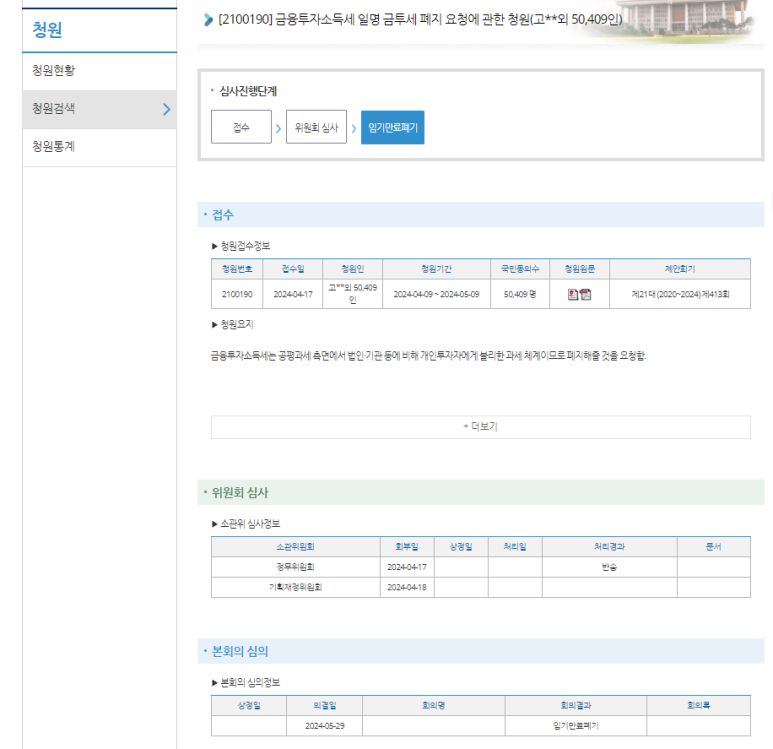Click the triangle bullet beside 소관위 심사정보
The height and width of the screenshot is (749, 773).
[214, 523]
